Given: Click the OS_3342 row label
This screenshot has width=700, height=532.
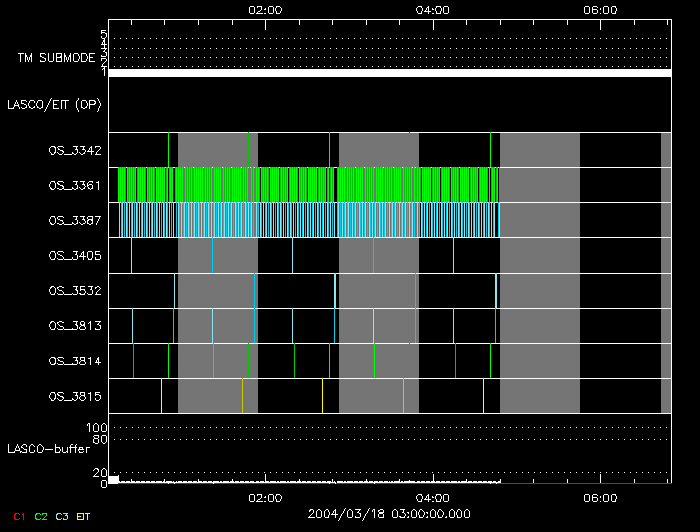Looking at the screenshot, I should (75, 150).
